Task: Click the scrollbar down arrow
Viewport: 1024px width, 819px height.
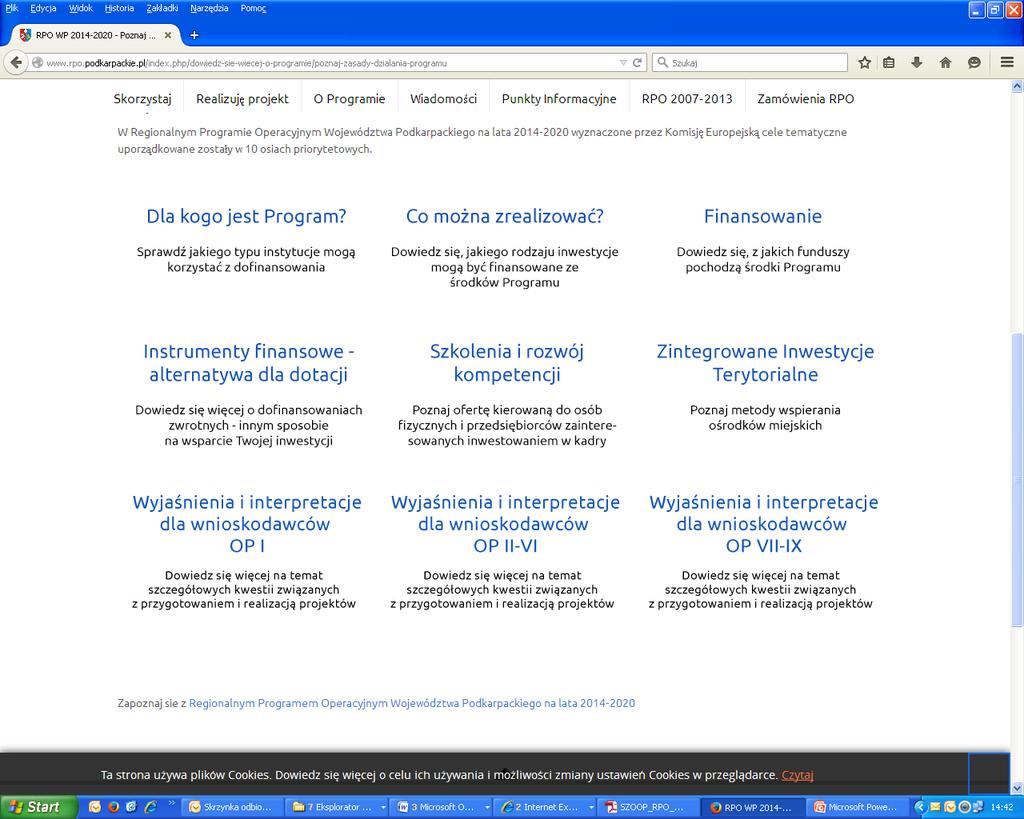Action: (x=1017, y=788)
